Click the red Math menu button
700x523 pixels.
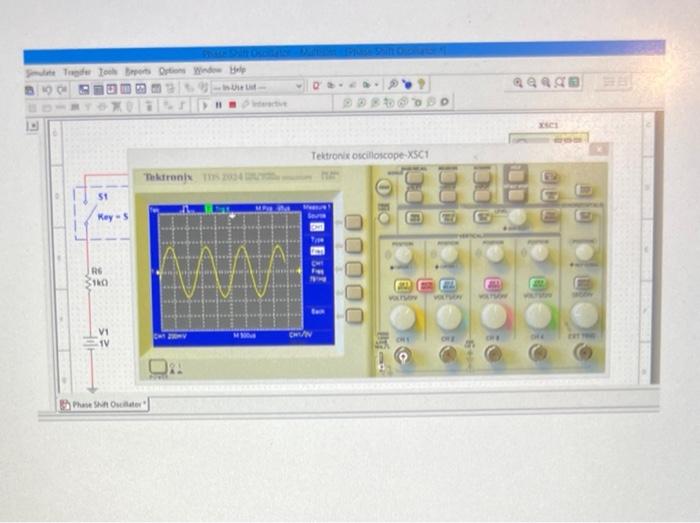pos(425,285)
